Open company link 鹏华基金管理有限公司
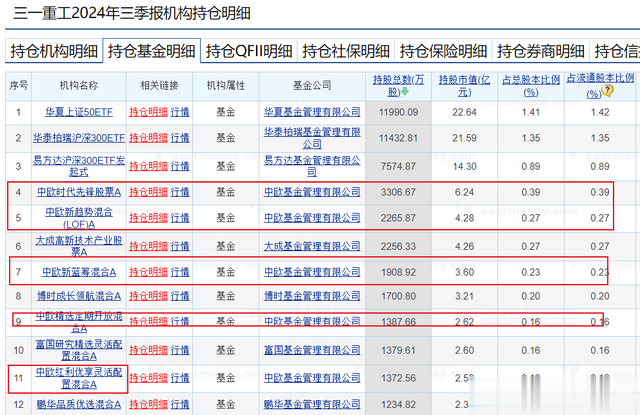Image resolution: width=640 pixels, height=415 pixels. [x=312, y=405]
